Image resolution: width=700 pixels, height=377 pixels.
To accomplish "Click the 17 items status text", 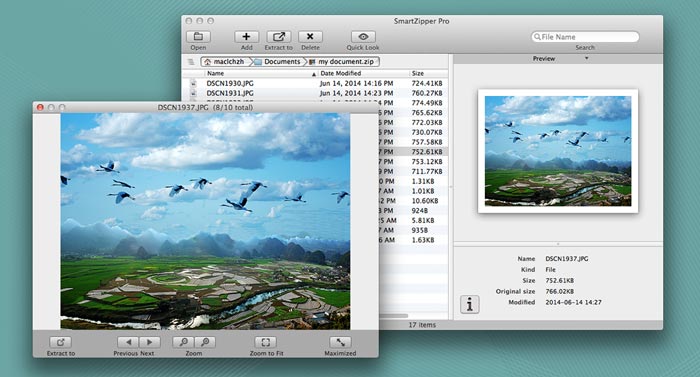I will (x=422, y=325).
